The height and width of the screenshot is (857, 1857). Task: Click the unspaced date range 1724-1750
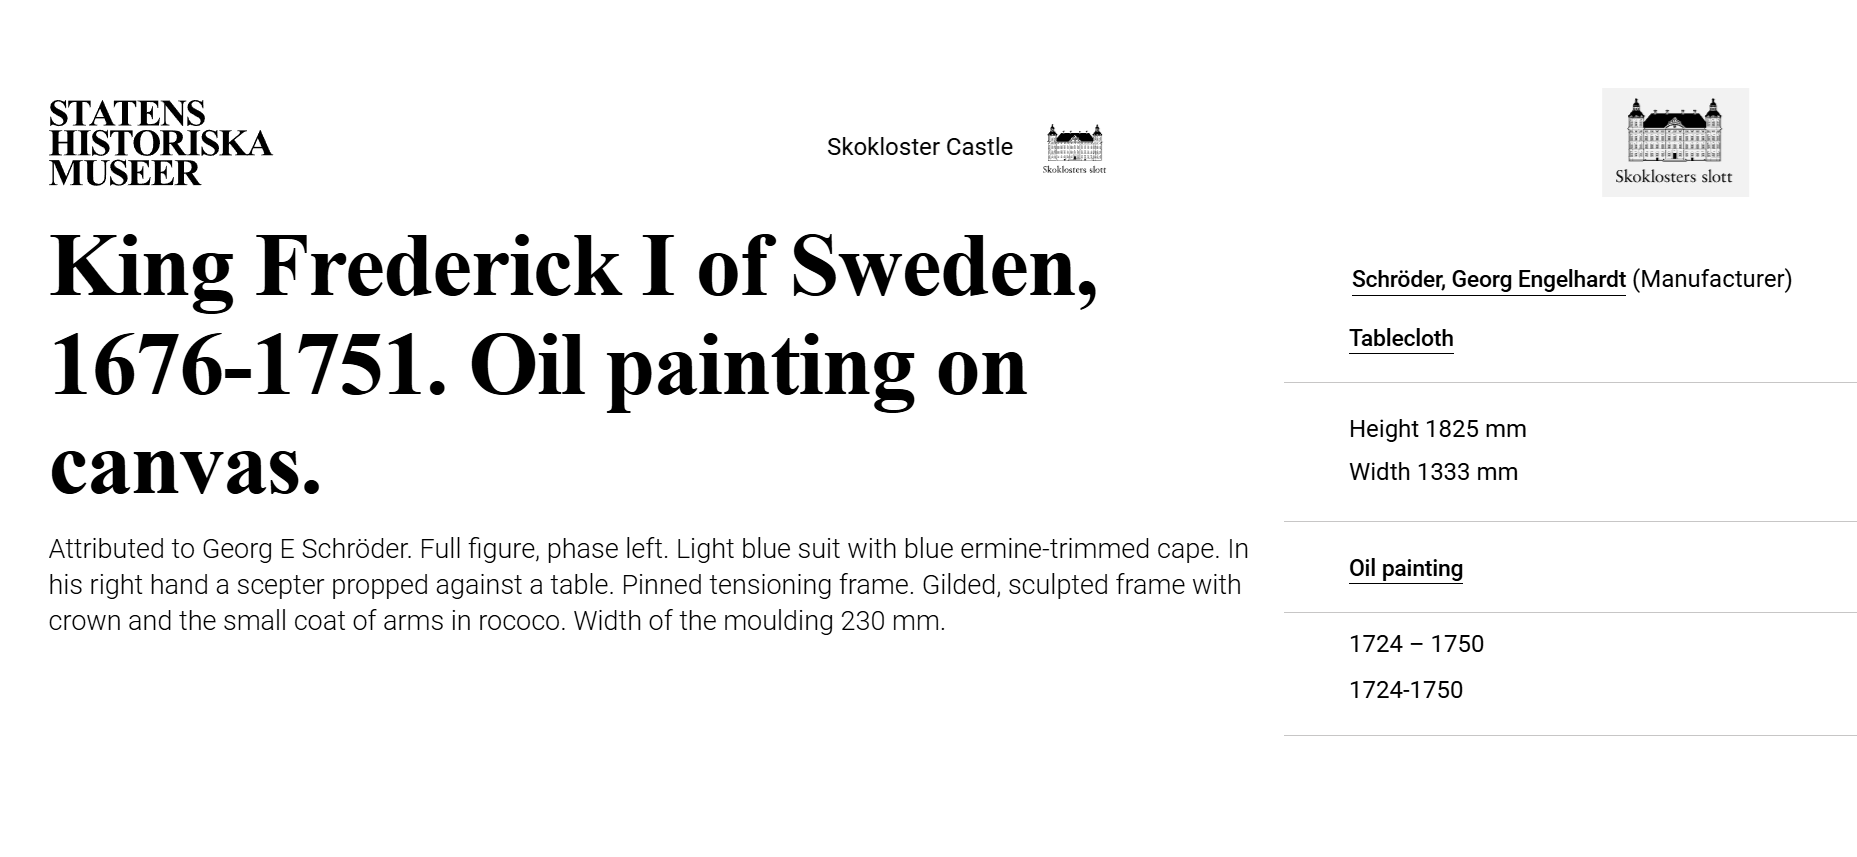(x=1405, y=690)
